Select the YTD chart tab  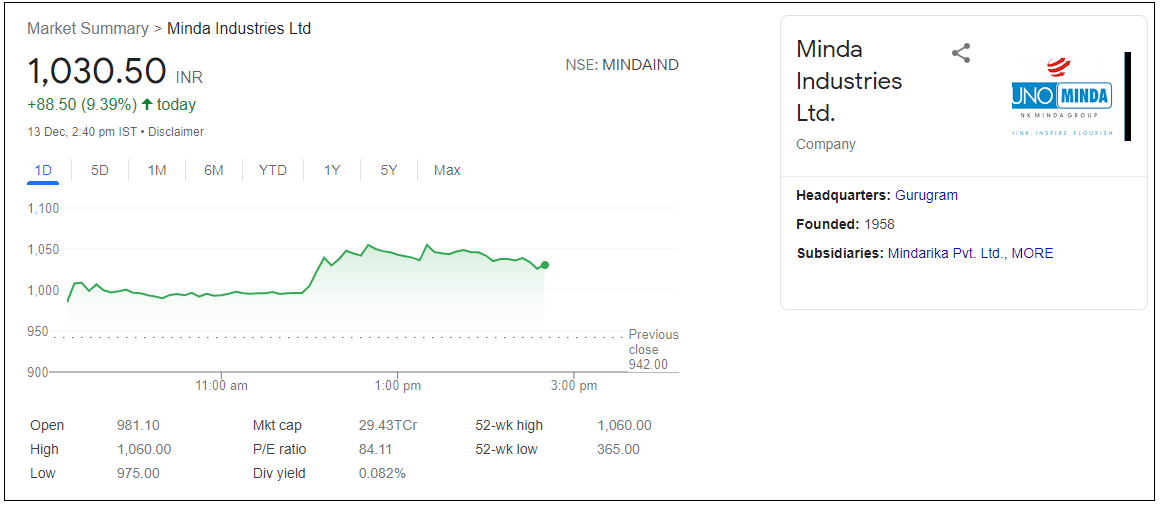click(x=273, y=170)
